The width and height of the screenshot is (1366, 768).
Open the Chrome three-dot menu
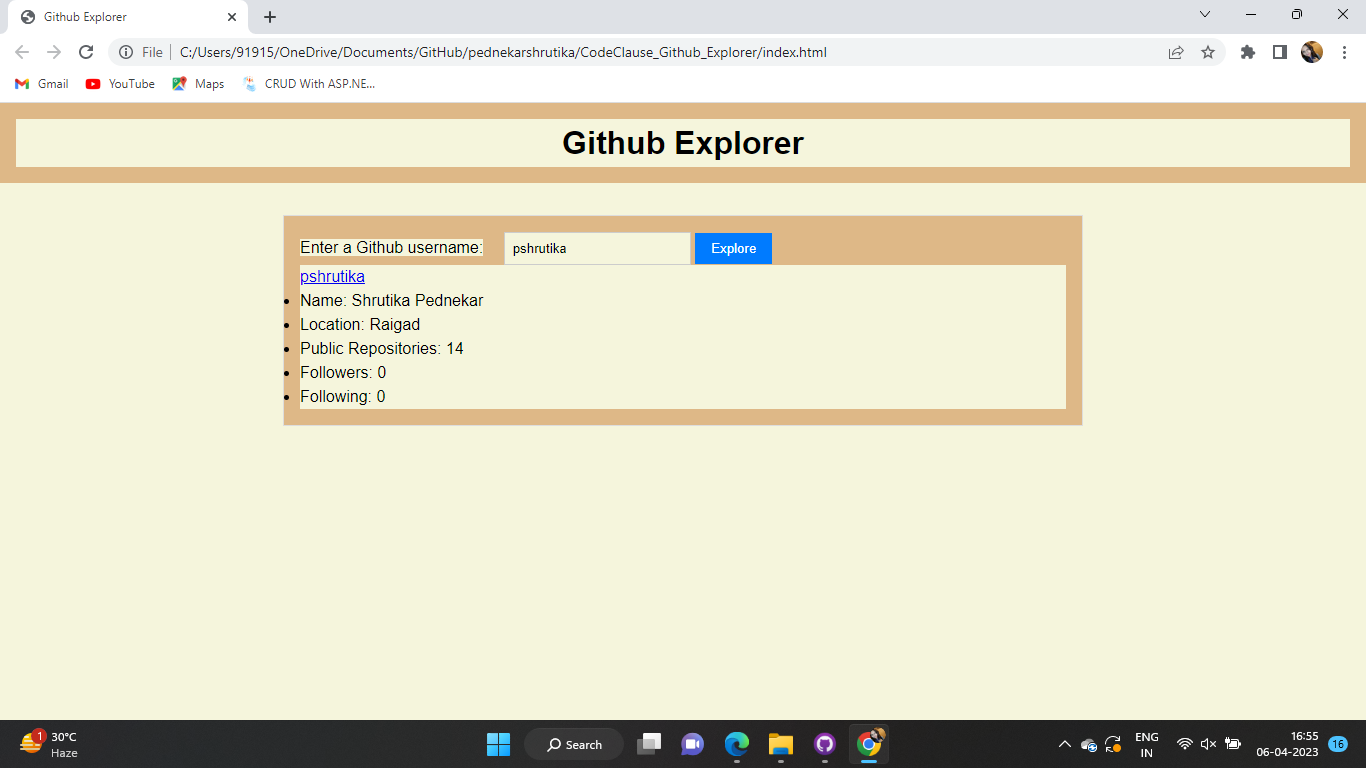pos(1345,51)
